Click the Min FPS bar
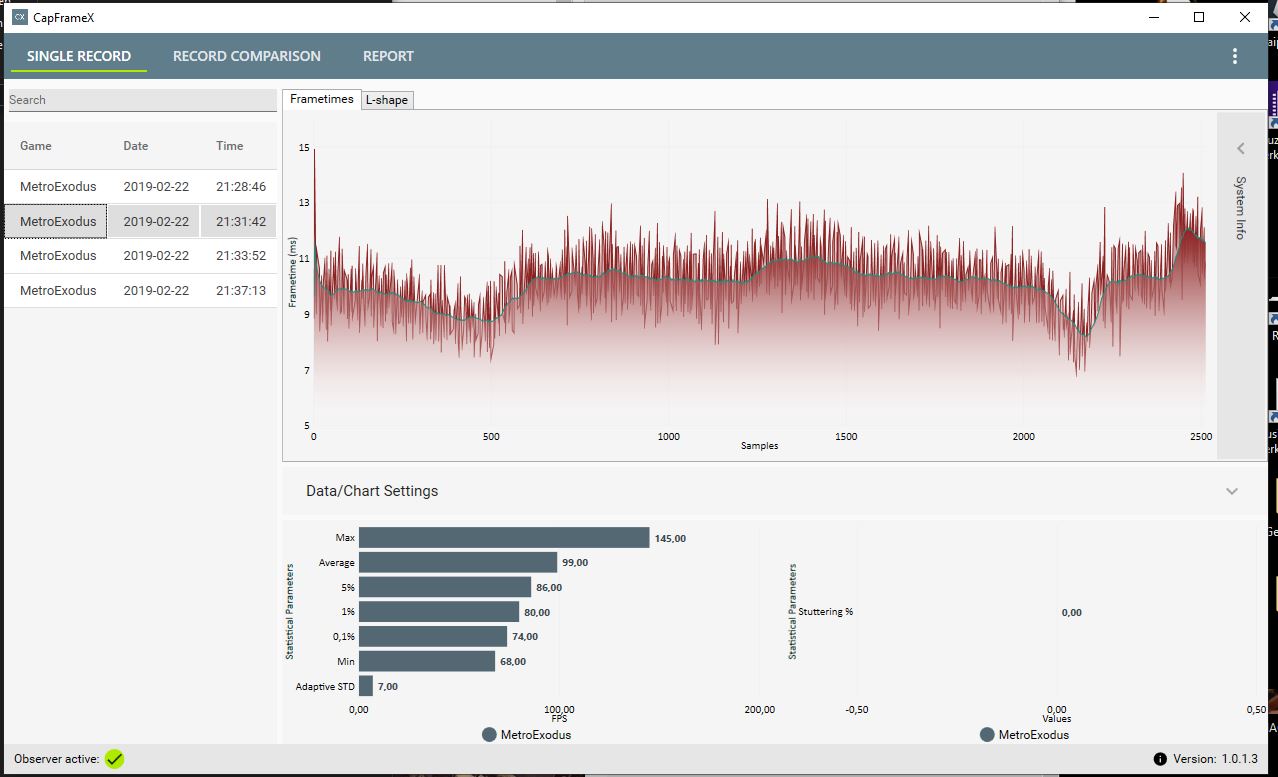The height and width of the screenshot is (777, 1278). 427,661
